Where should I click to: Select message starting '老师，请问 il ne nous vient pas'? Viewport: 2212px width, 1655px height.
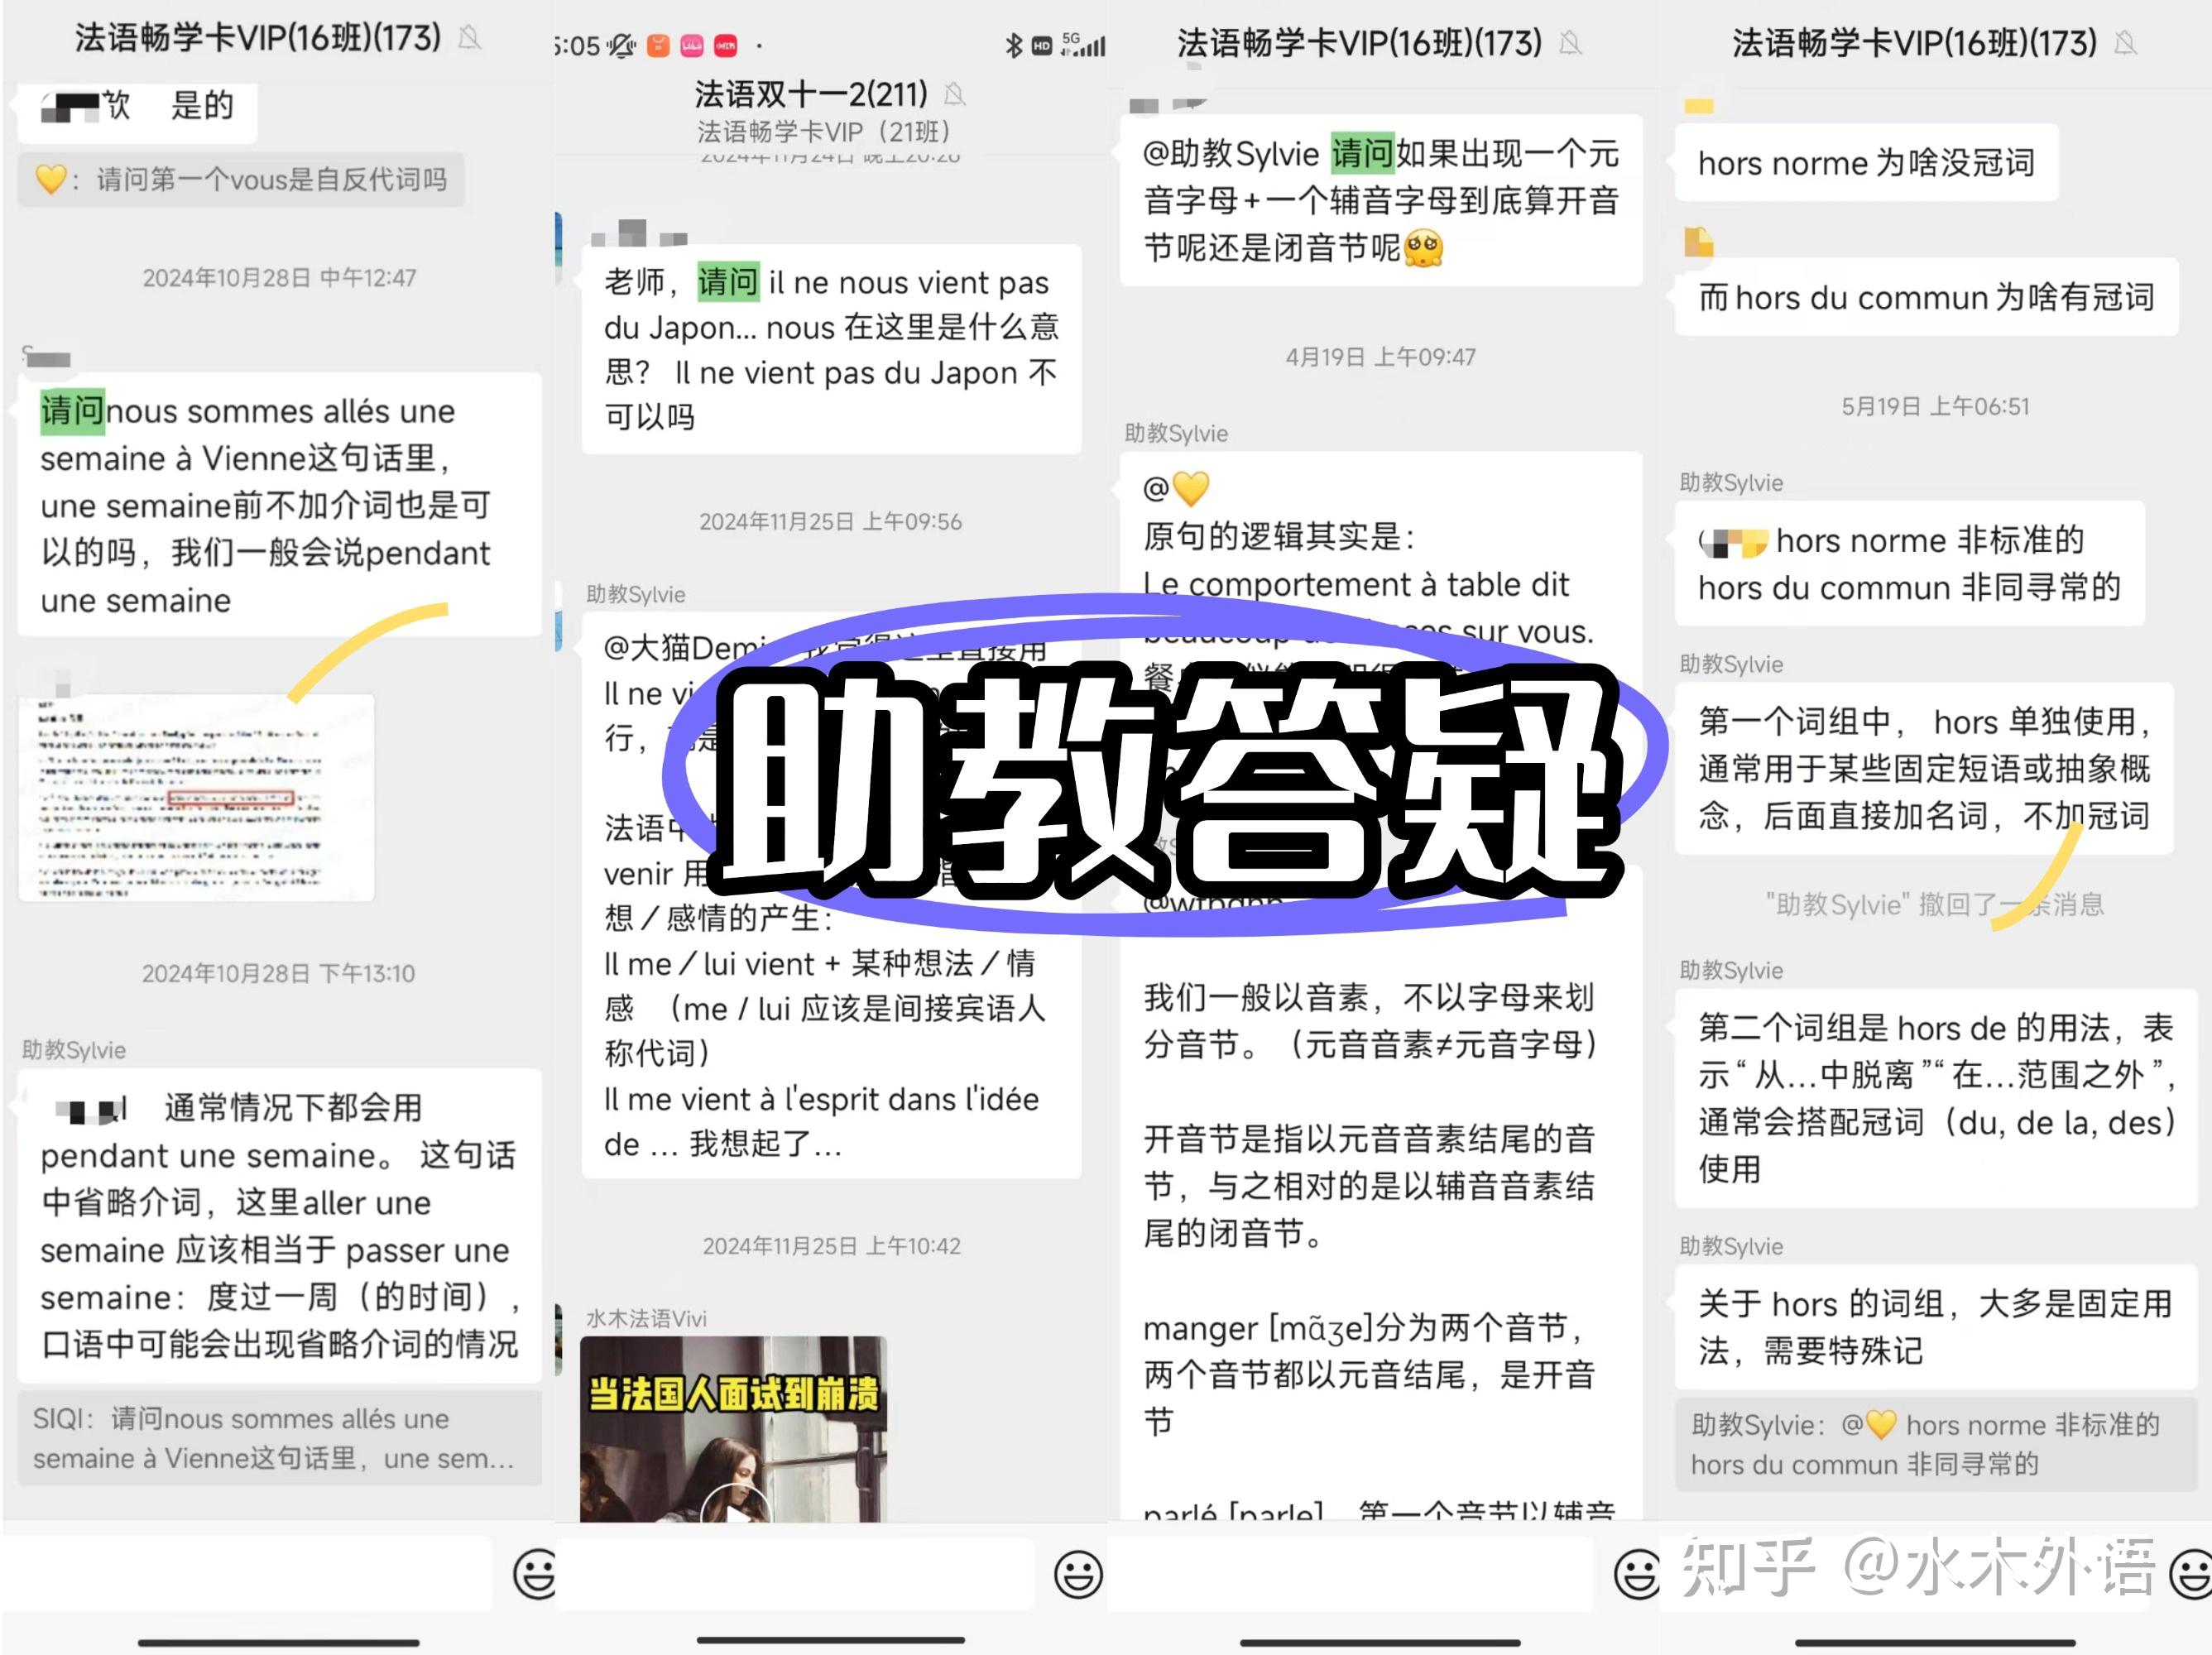coord(831,349)
